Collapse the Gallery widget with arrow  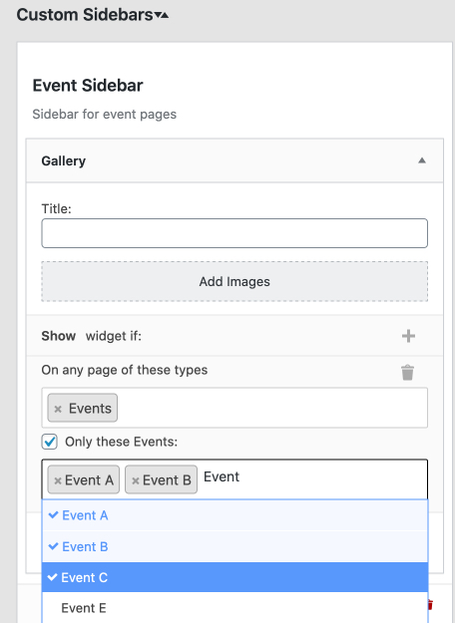coord(422,161)
